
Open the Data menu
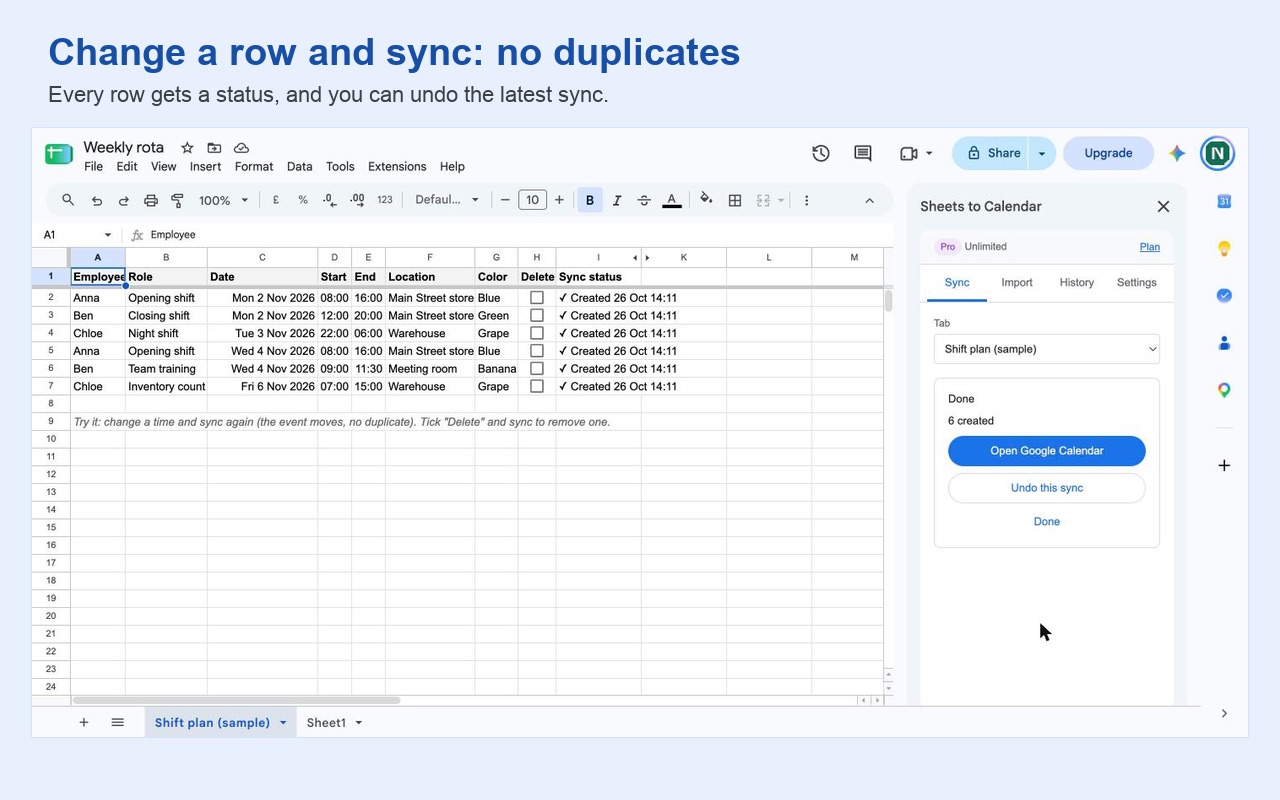pos(300,167)
